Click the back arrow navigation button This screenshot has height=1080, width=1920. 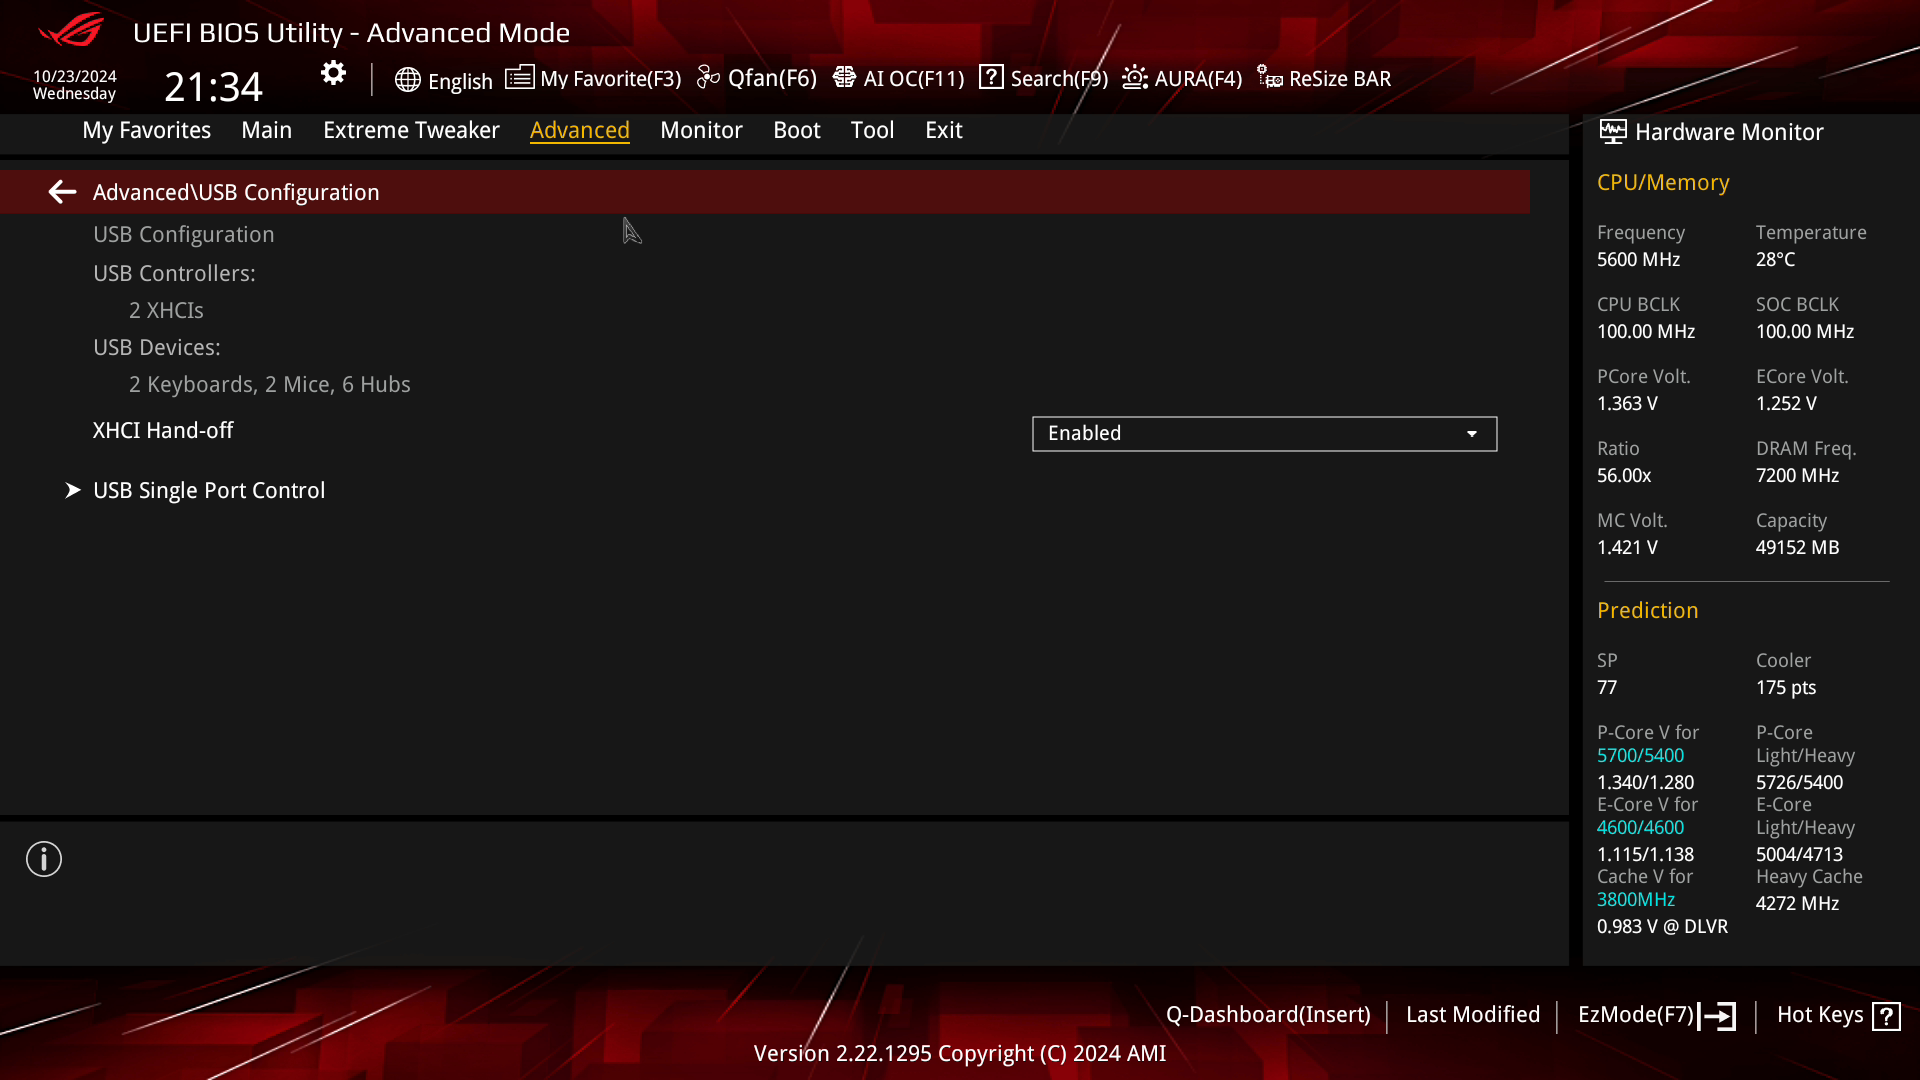[x=62, y=191]
